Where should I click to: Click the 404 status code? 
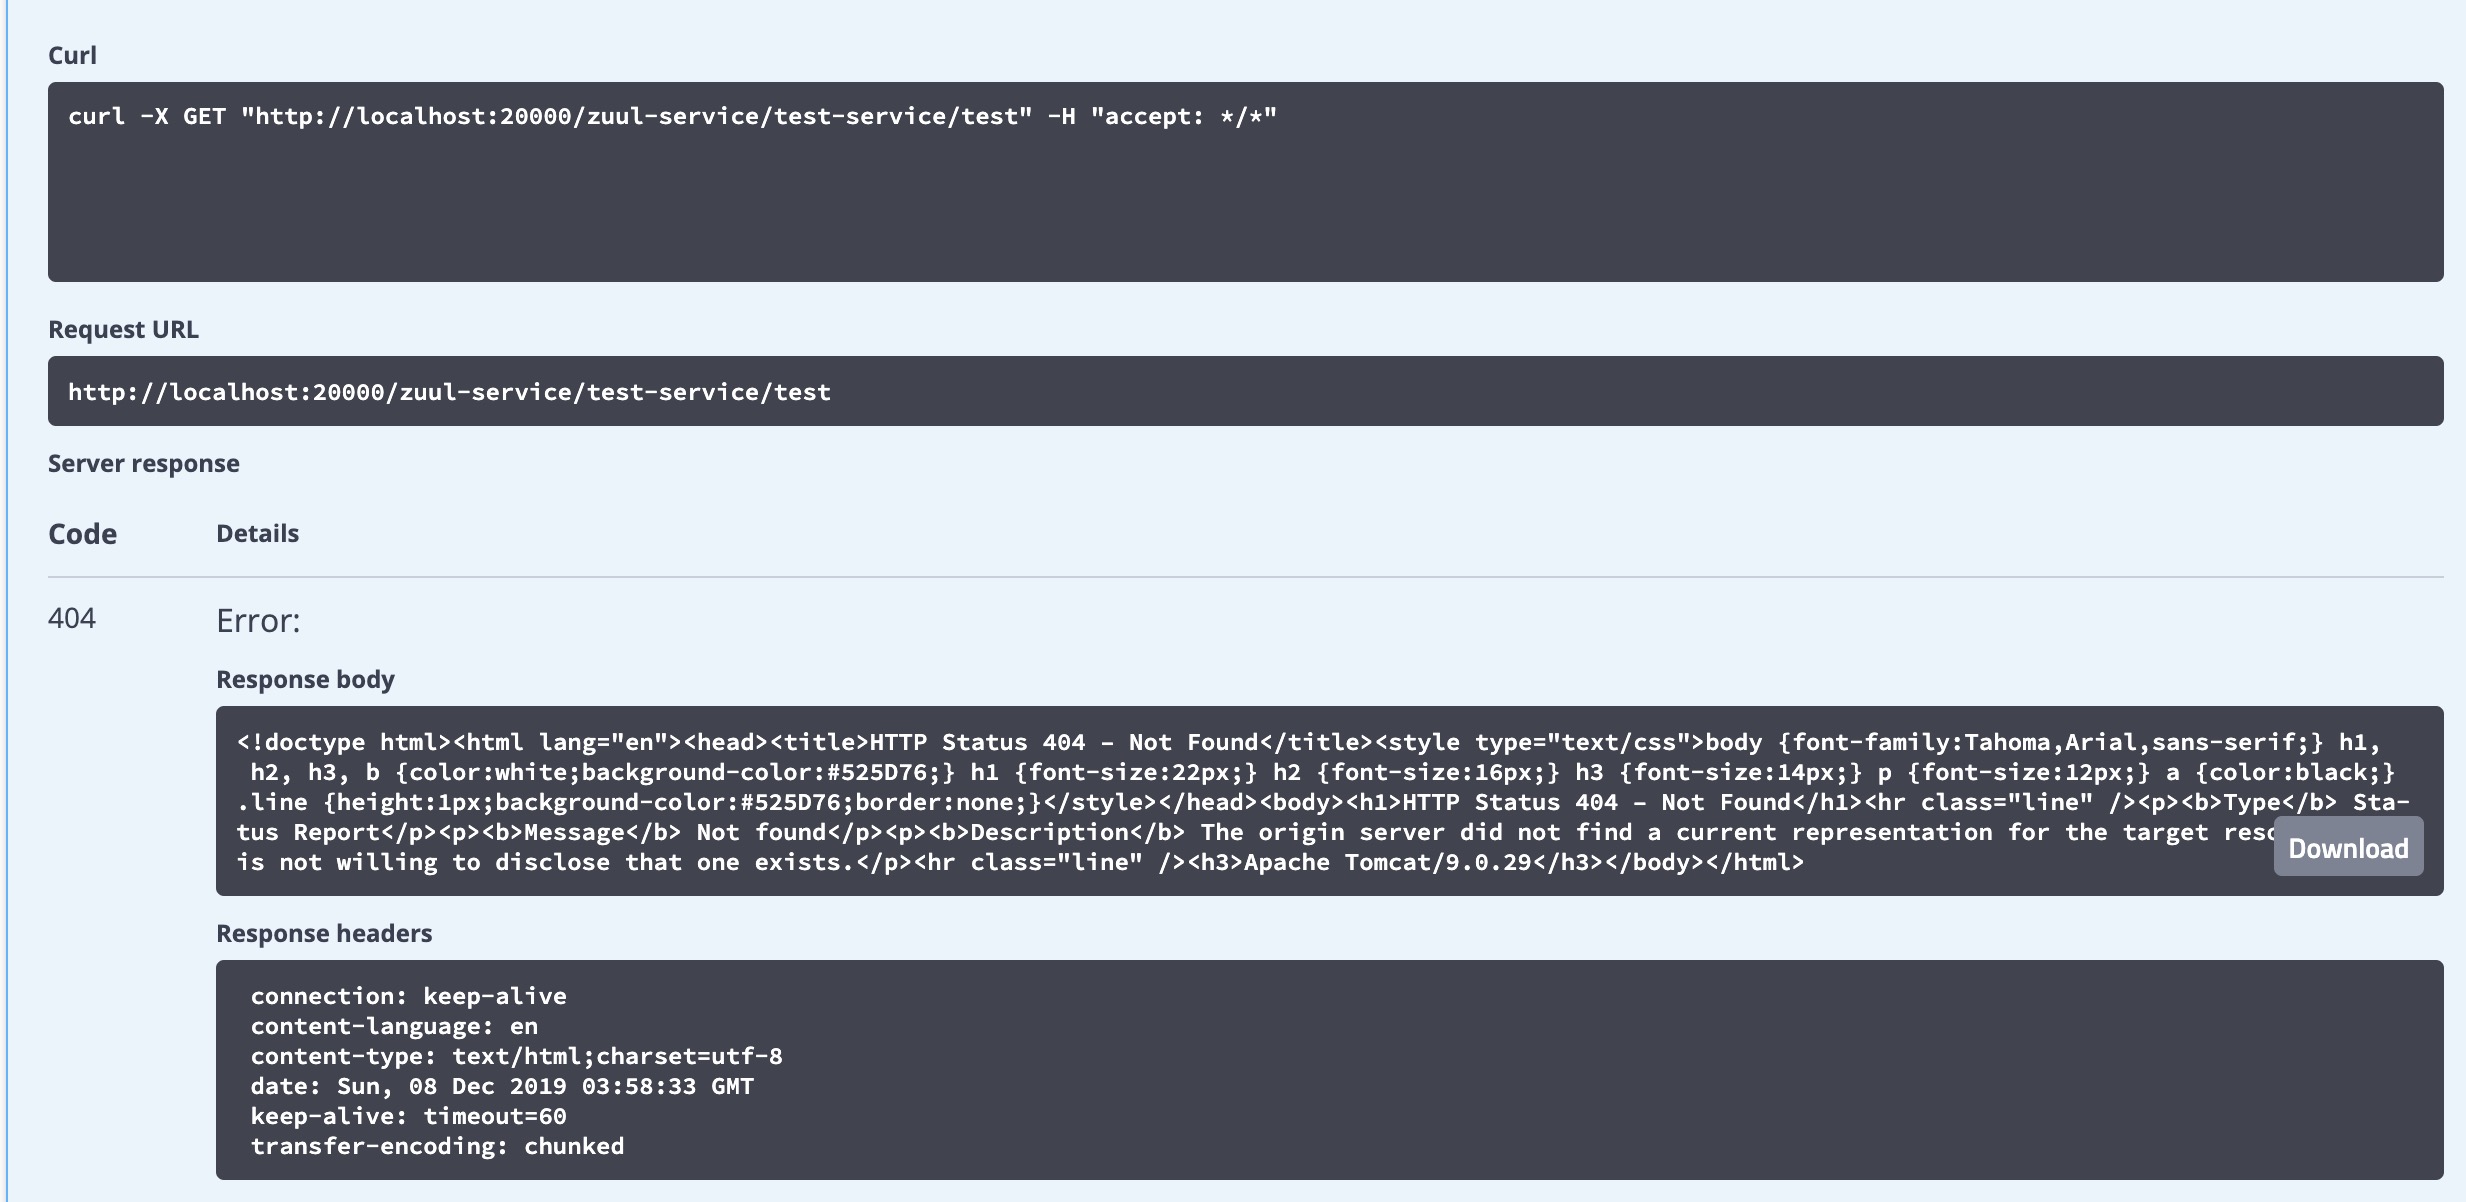(72, 618)
